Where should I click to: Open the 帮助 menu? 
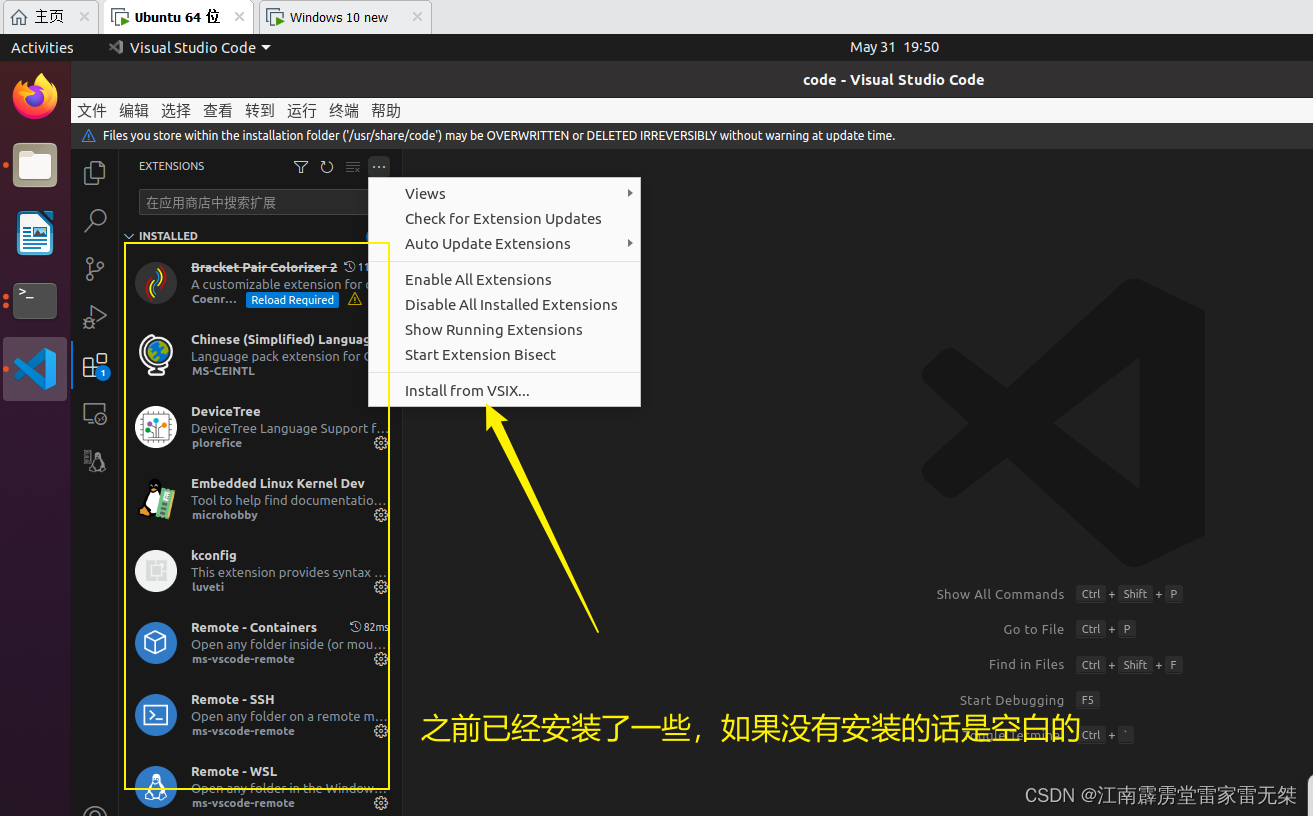386,111
